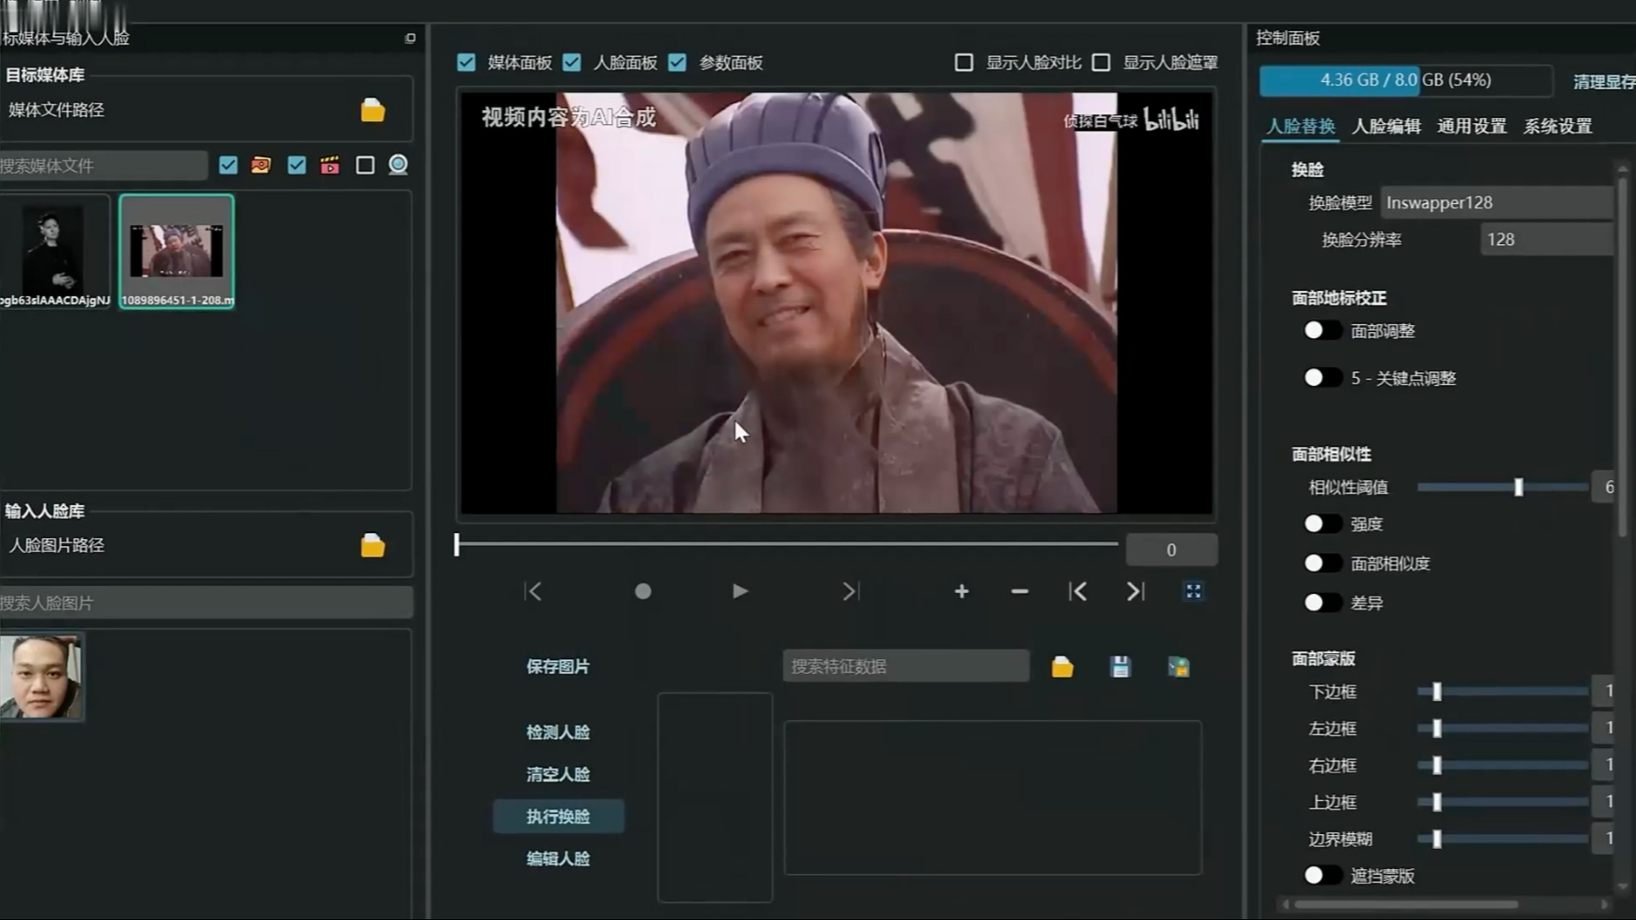Click the control panel horizontal scrollbar

coord(1405,904)
